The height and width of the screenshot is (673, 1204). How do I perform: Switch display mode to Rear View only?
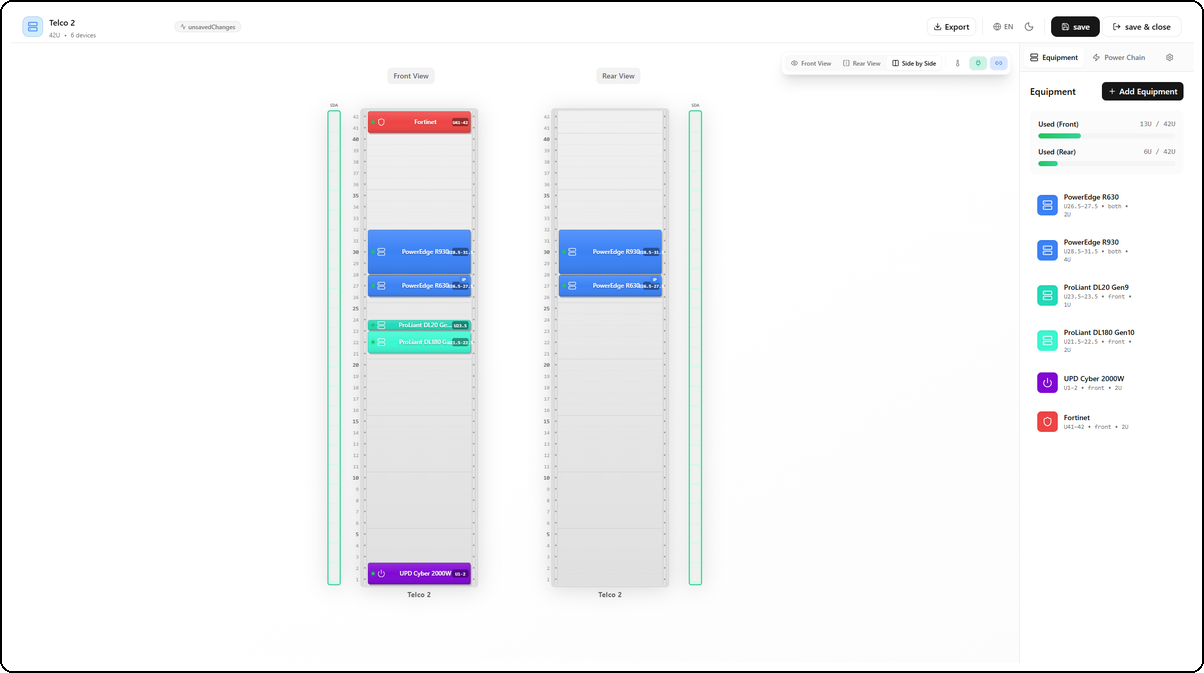pyautogui.click(x=861, y=63)
